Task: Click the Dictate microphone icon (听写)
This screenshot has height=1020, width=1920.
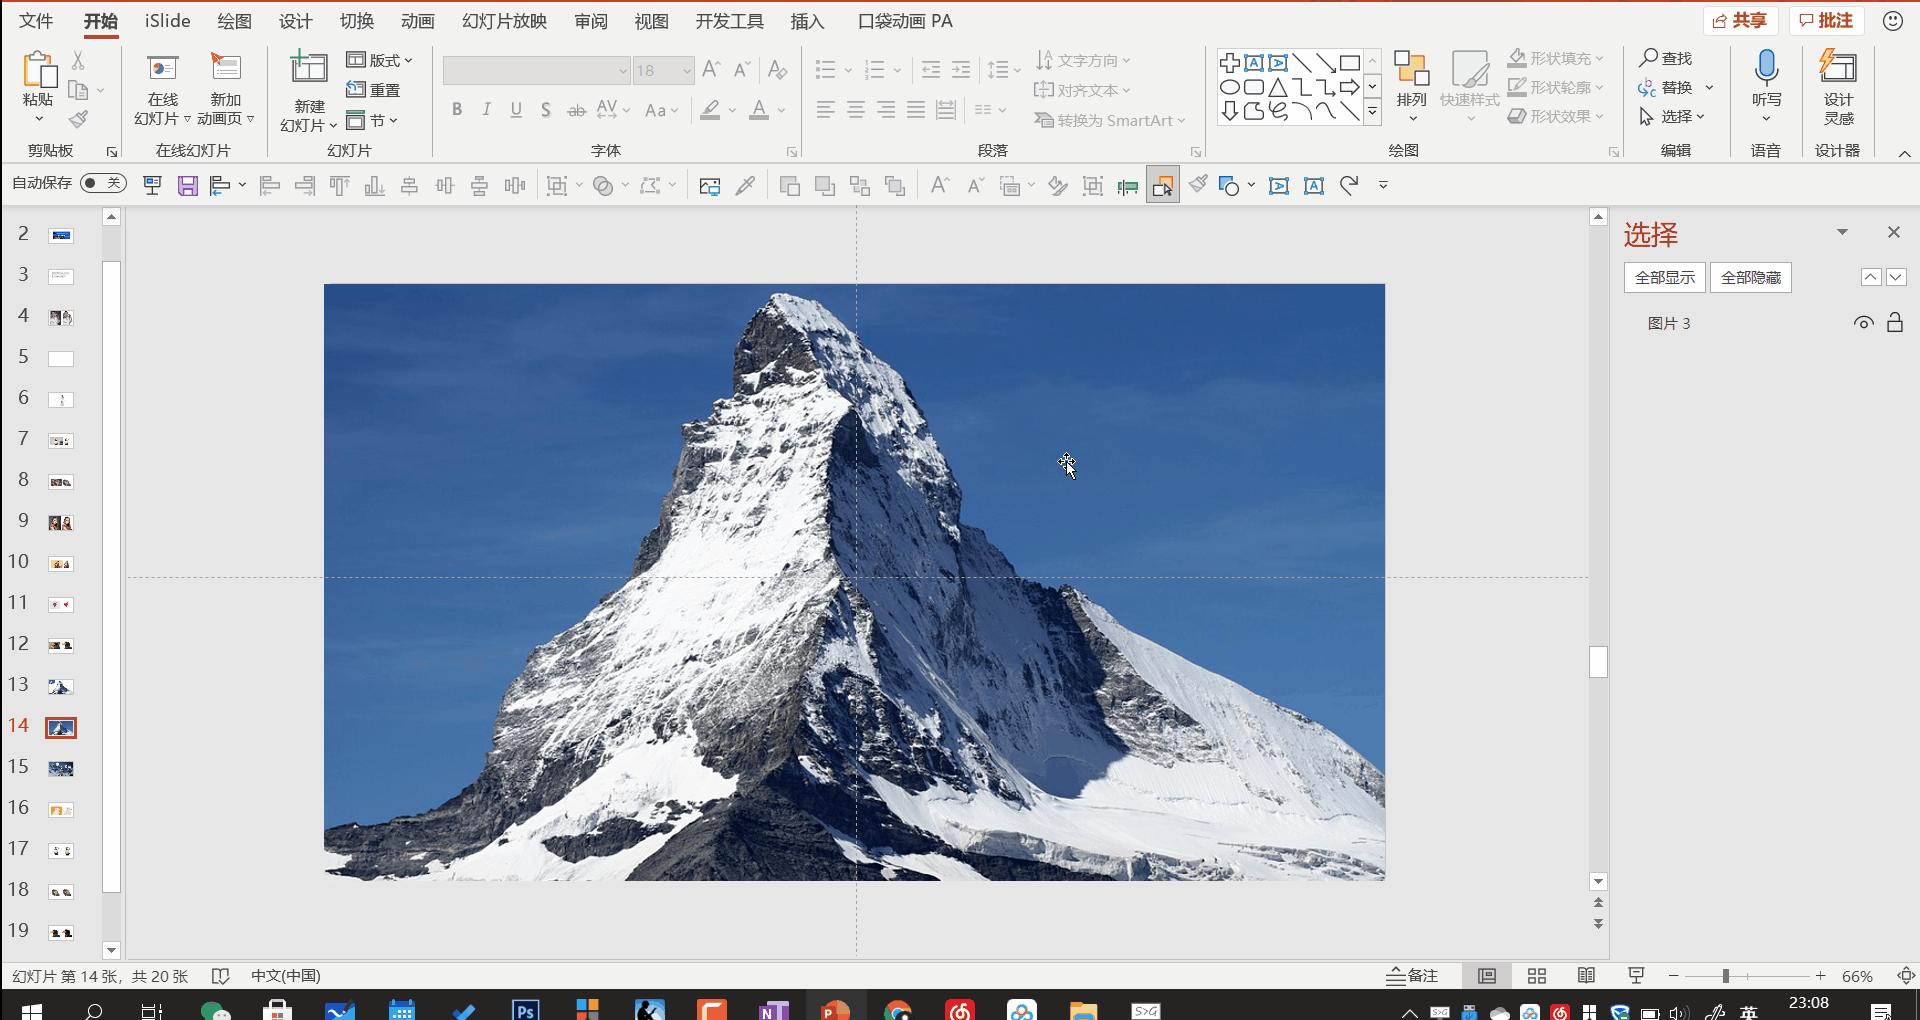Action: [1766, 68]
